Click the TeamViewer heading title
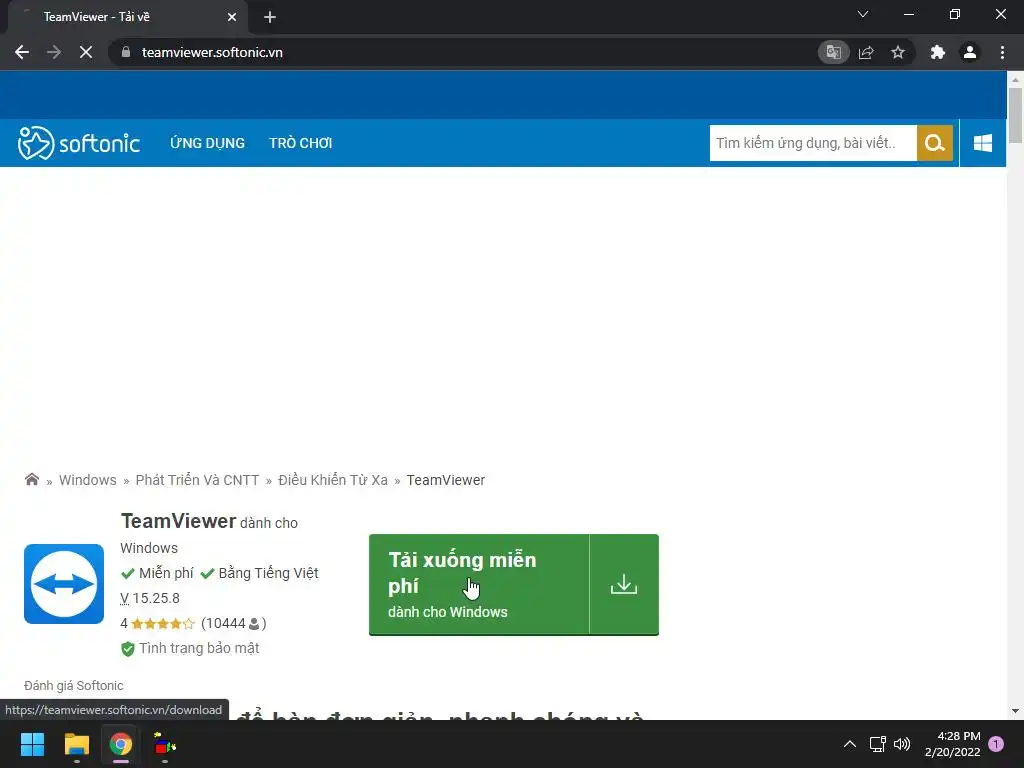This screenshot has width=1024, height=768. pos(178,521)
